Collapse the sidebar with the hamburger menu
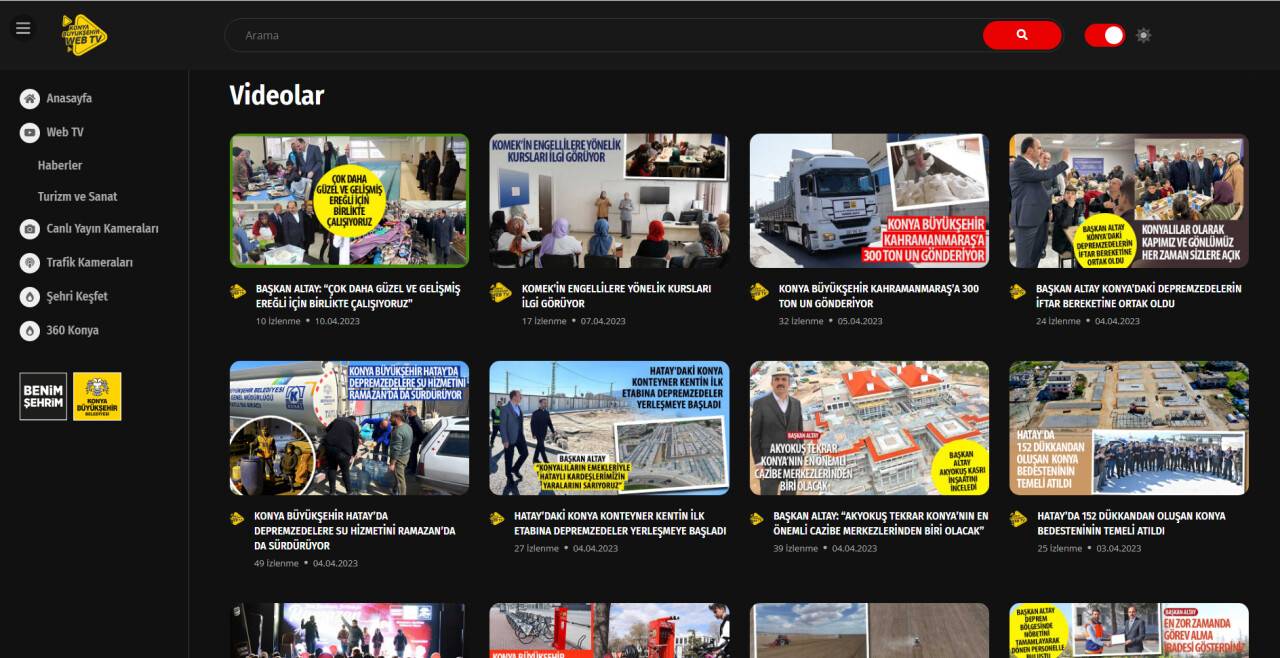 23,27
